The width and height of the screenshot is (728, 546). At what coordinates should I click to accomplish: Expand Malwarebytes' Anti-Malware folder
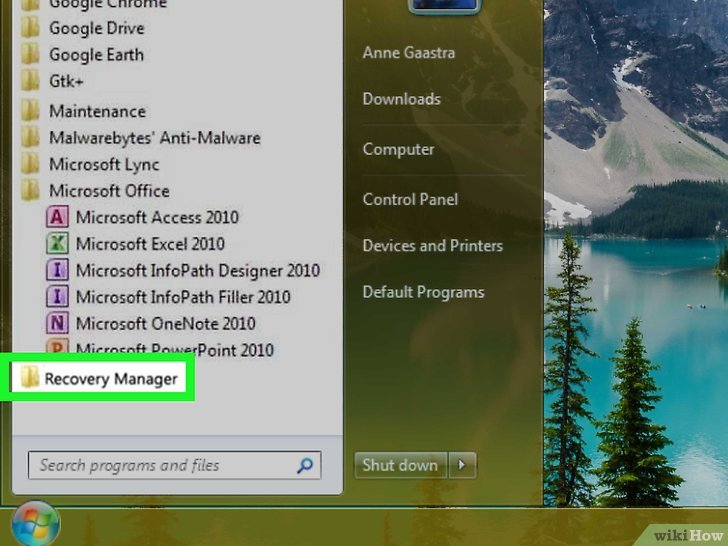(141, 138)
